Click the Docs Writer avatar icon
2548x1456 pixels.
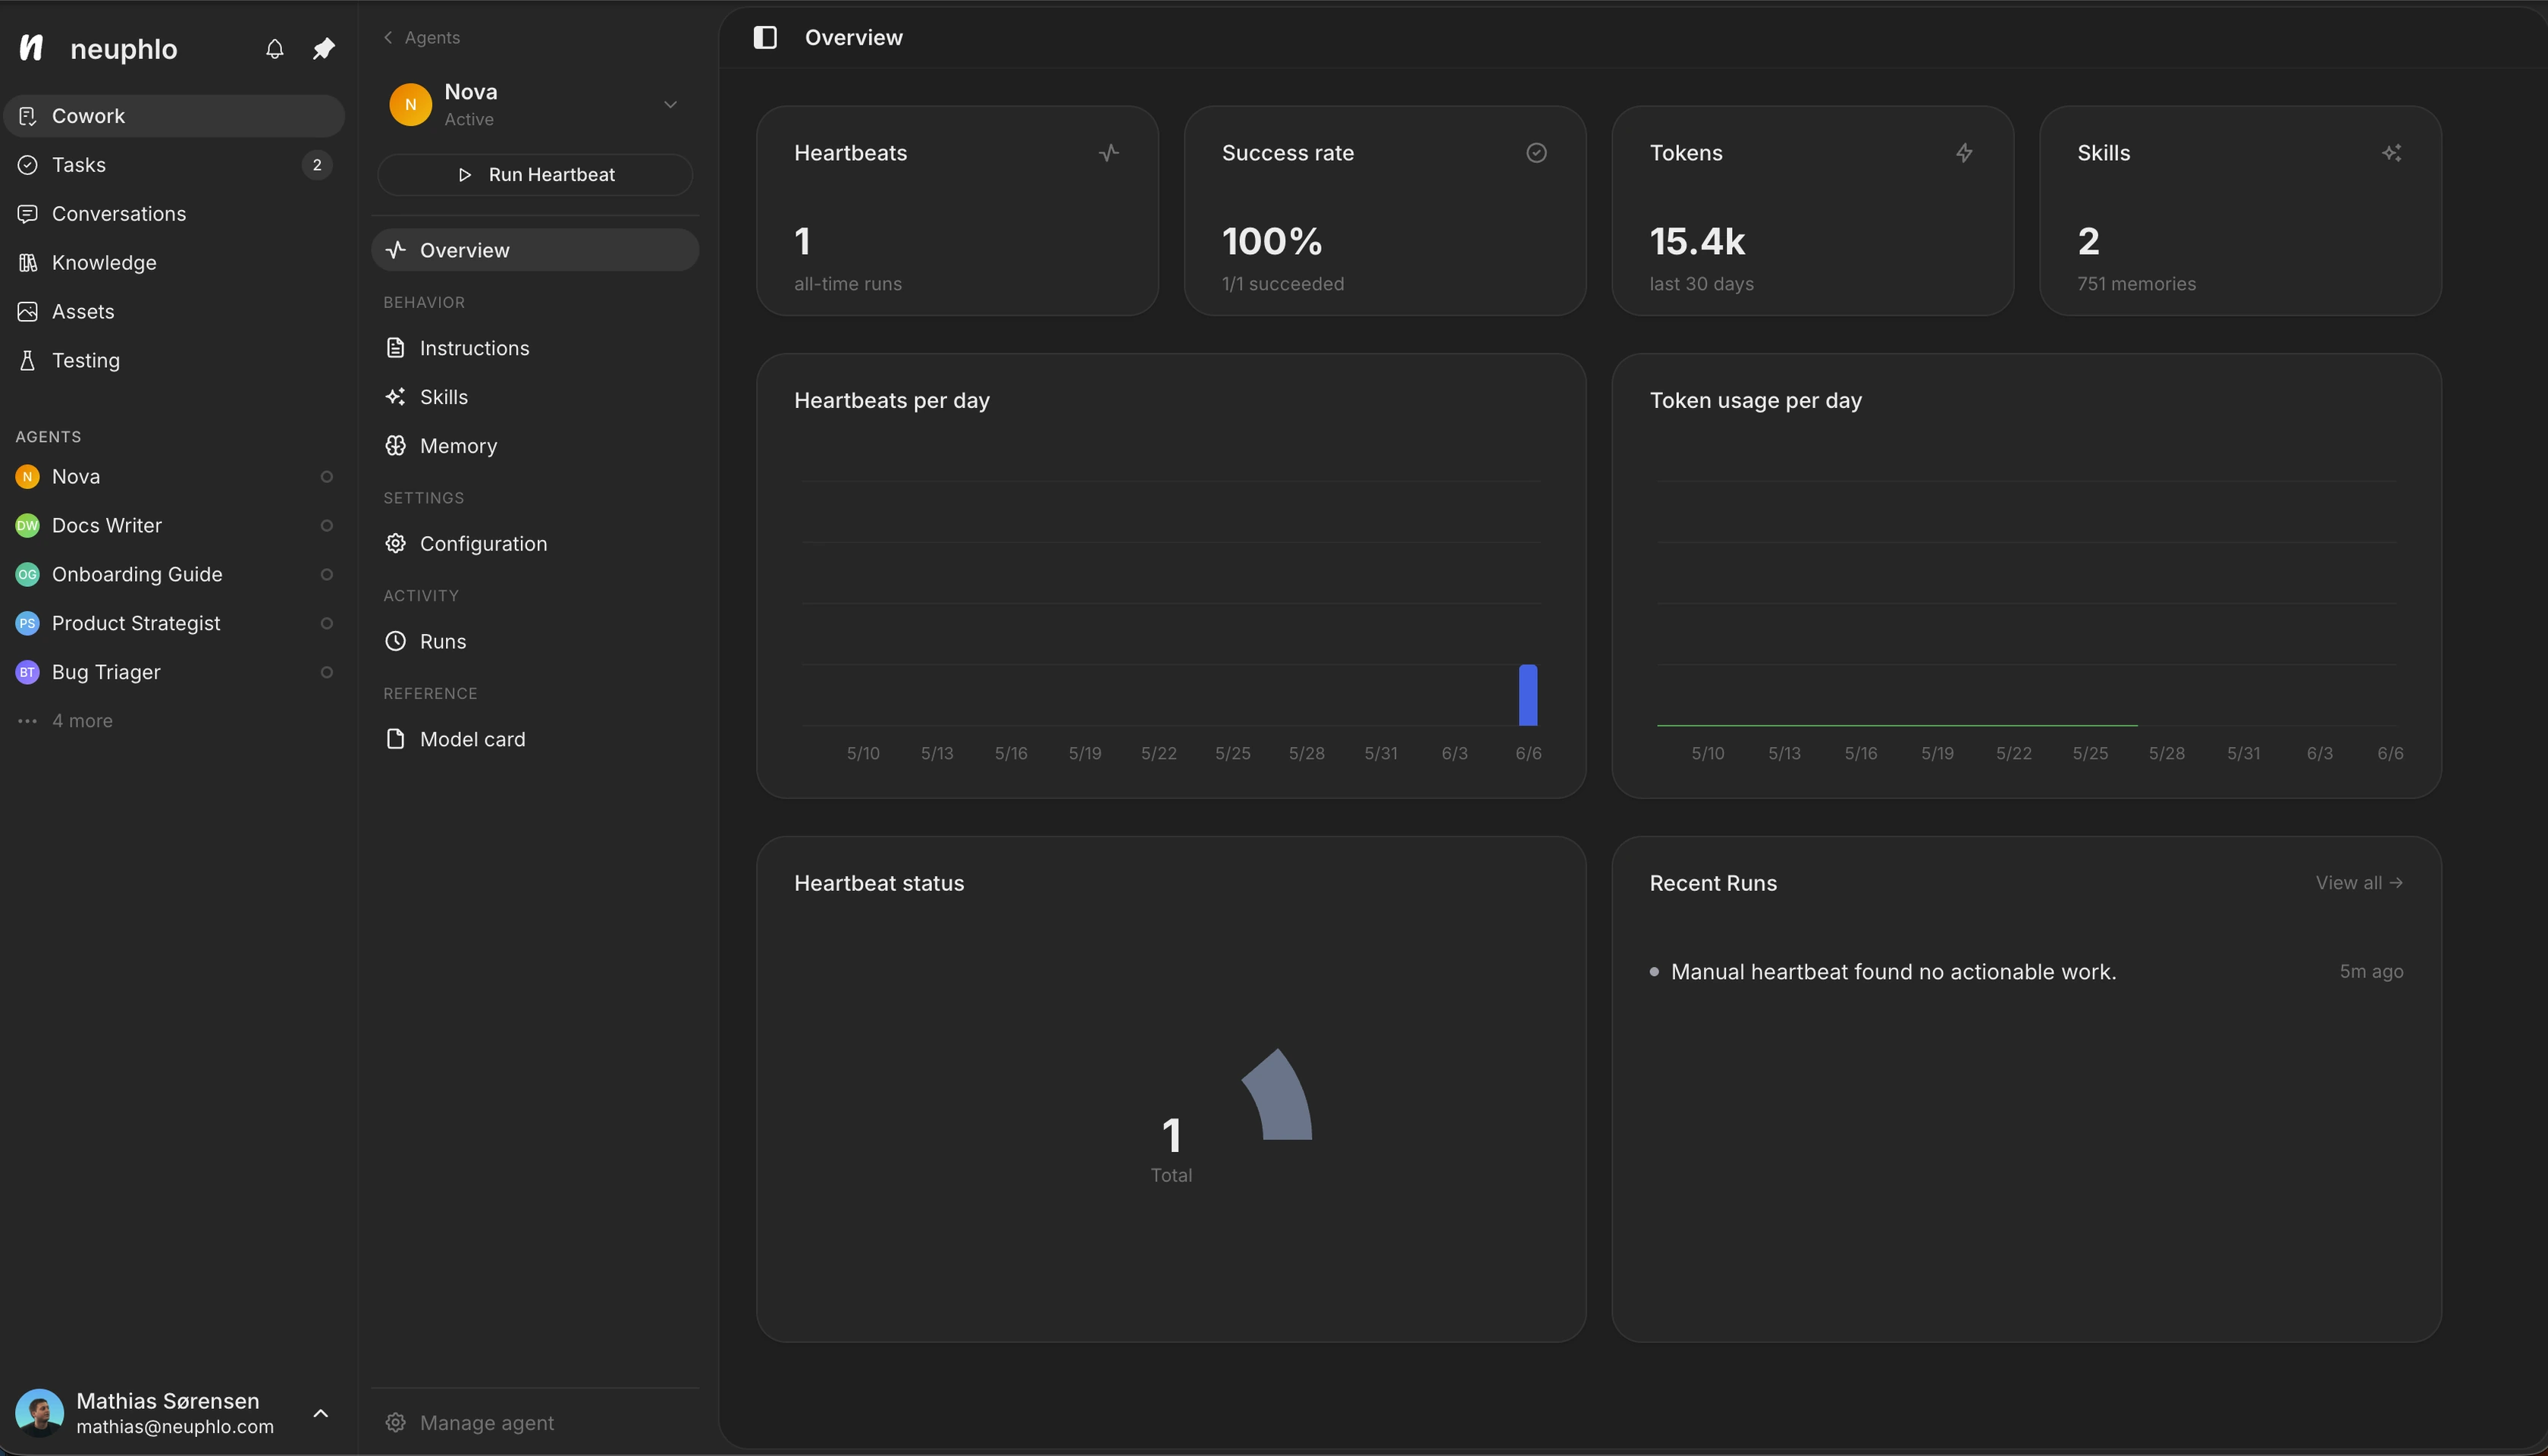coord(27,525)
